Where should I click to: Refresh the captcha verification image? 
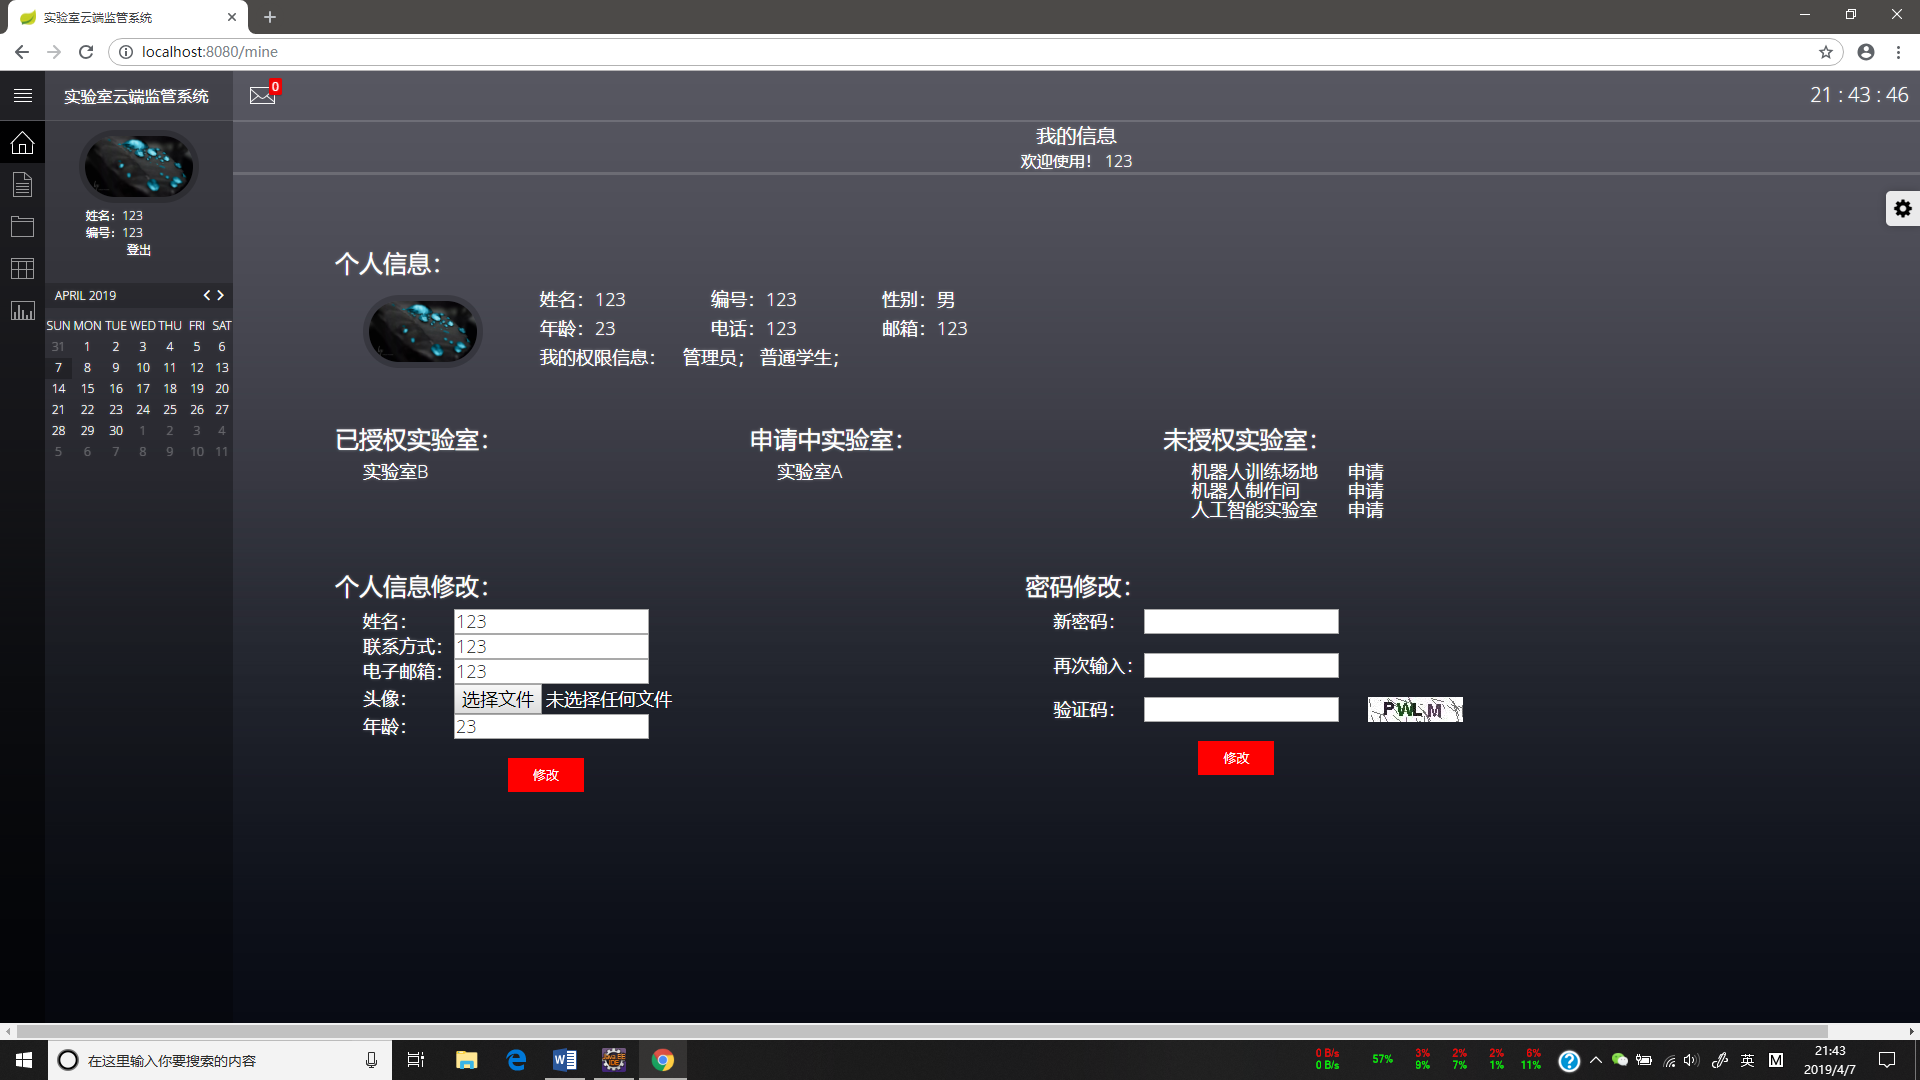tap(1414, 710)
